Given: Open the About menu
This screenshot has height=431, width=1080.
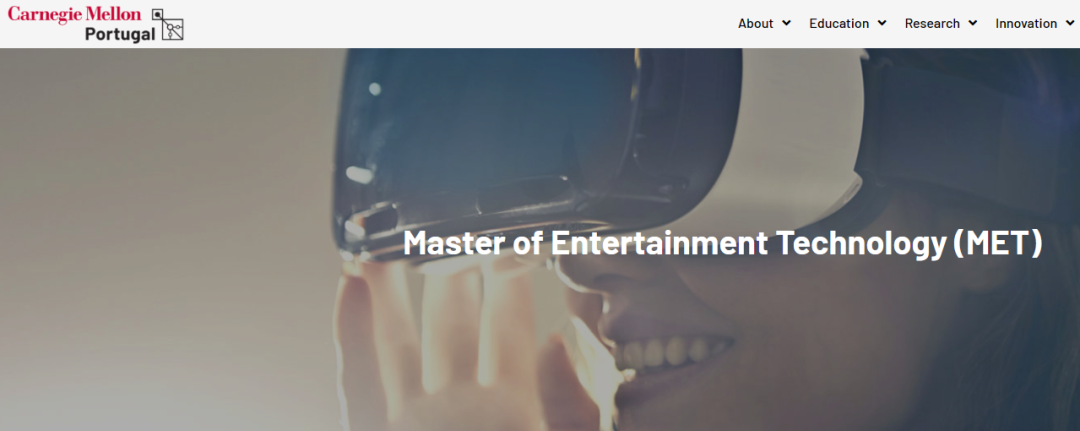Looking at the screenshot, I should tap(756, 23).
